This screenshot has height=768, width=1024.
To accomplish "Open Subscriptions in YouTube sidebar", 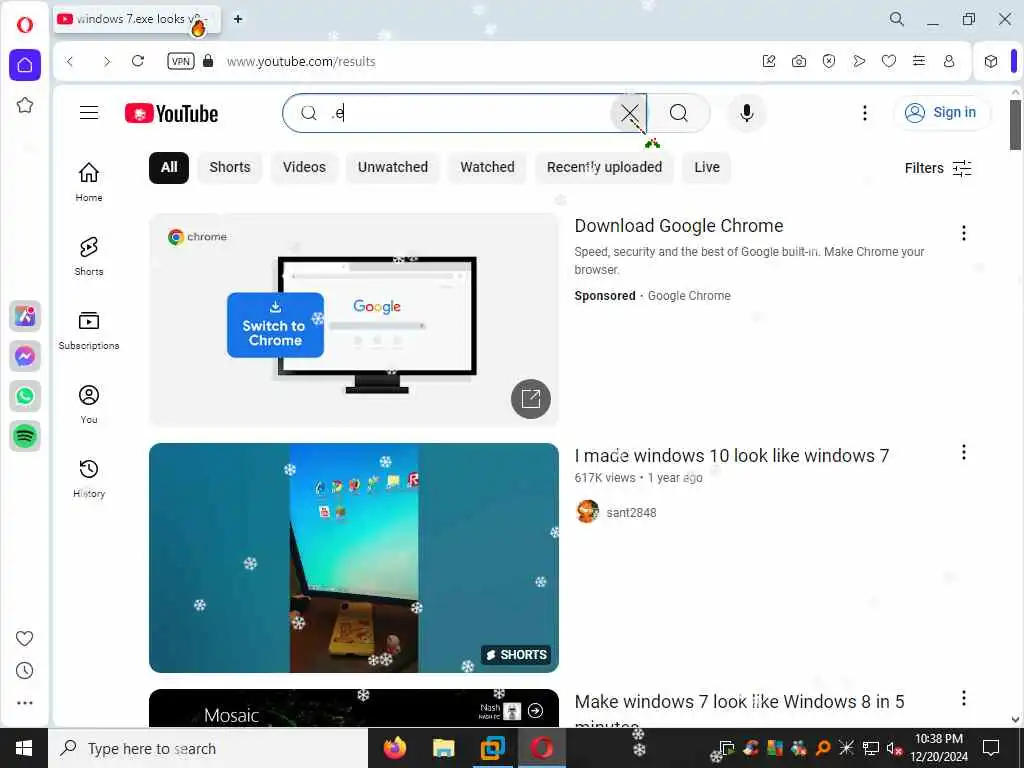I will (89, 330).
